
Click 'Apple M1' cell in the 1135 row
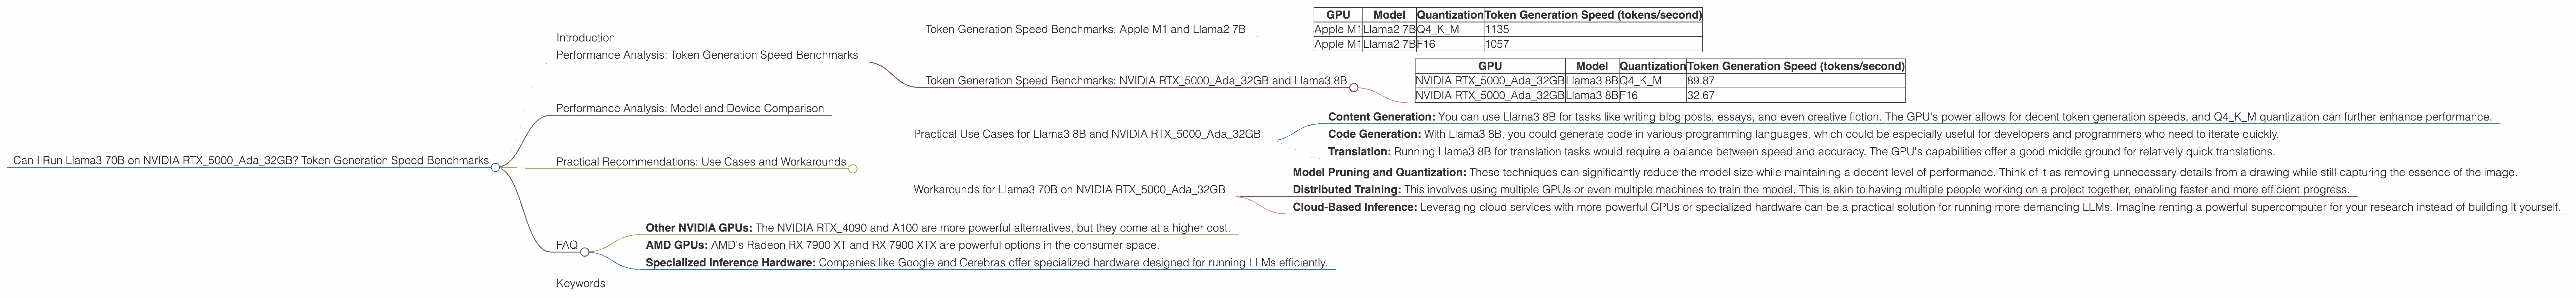pyautogui.click(x=1338, y=30)
